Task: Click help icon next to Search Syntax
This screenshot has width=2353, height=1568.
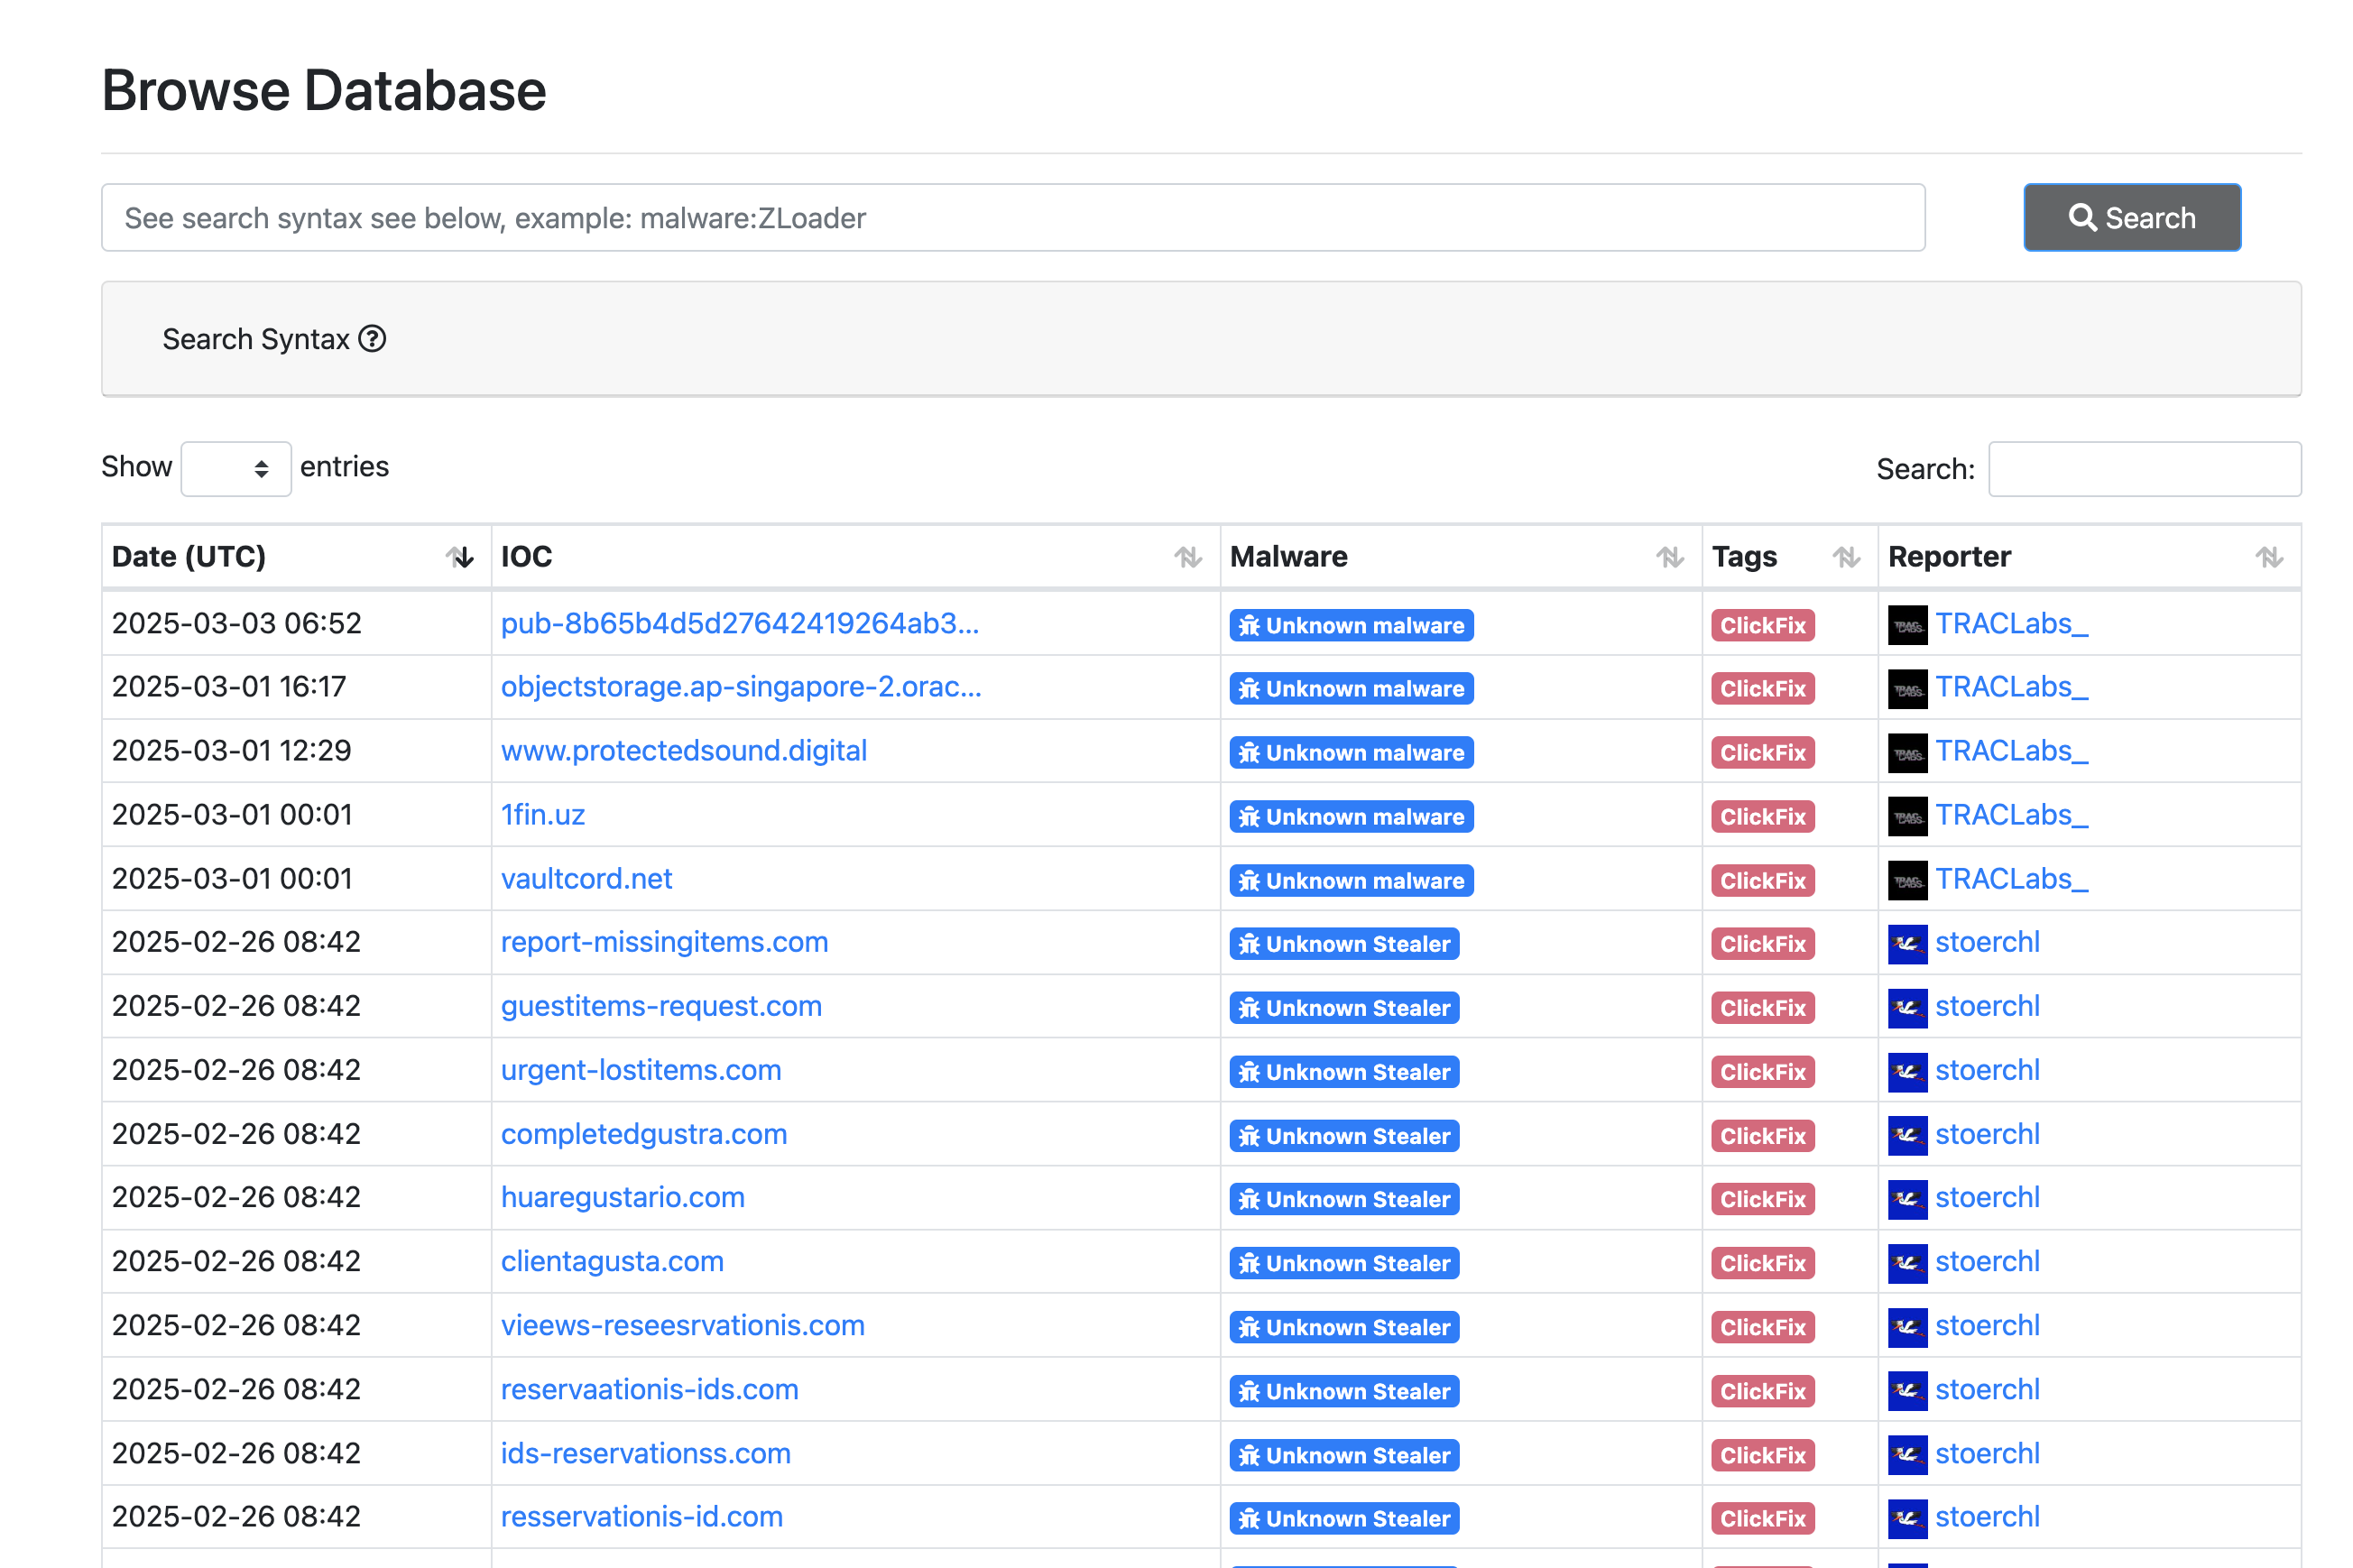Action: pyautogui.click(x=372, y=339)
